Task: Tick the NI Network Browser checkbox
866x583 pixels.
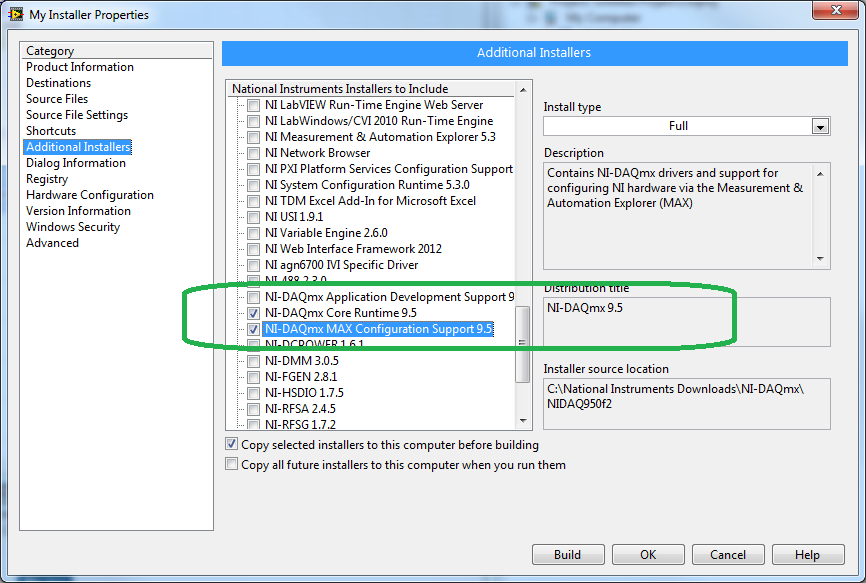Action: [254, 153]
